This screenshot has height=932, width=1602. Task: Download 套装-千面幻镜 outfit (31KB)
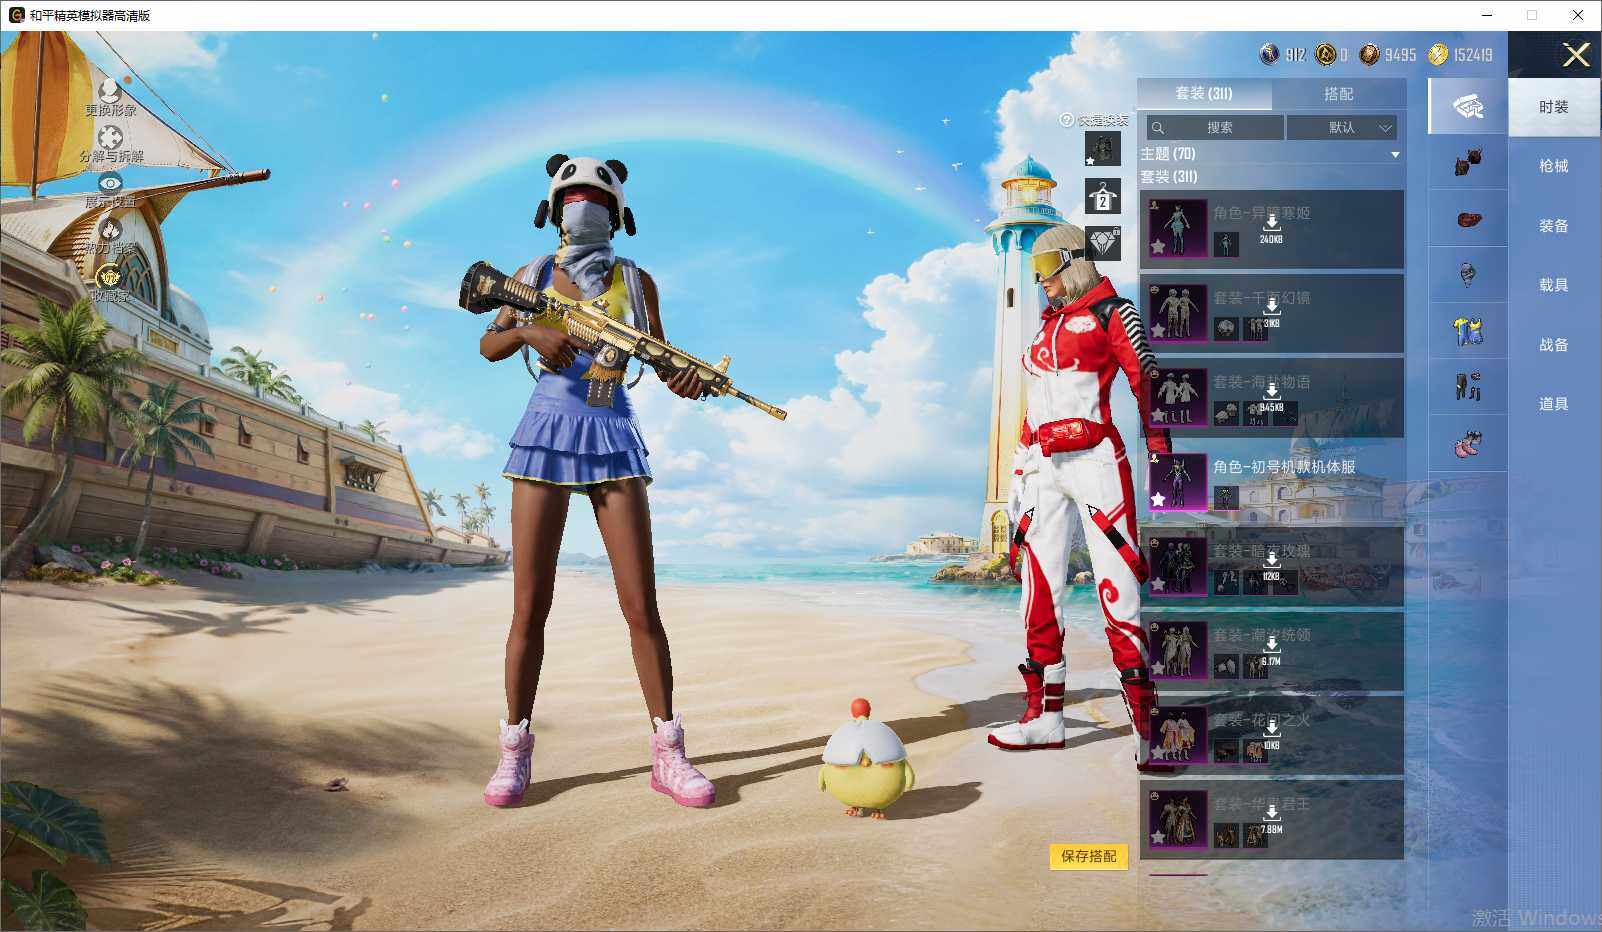point(1271,313)
